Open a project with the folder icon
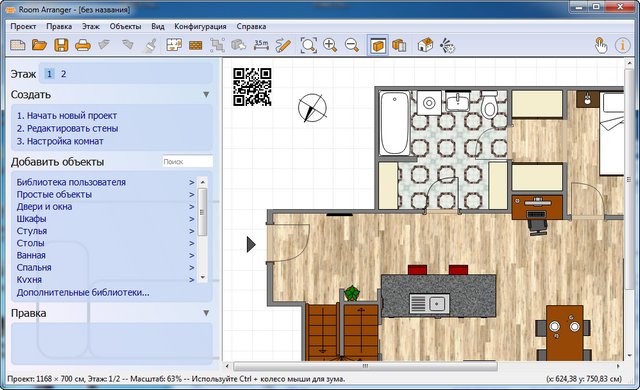 39,45
